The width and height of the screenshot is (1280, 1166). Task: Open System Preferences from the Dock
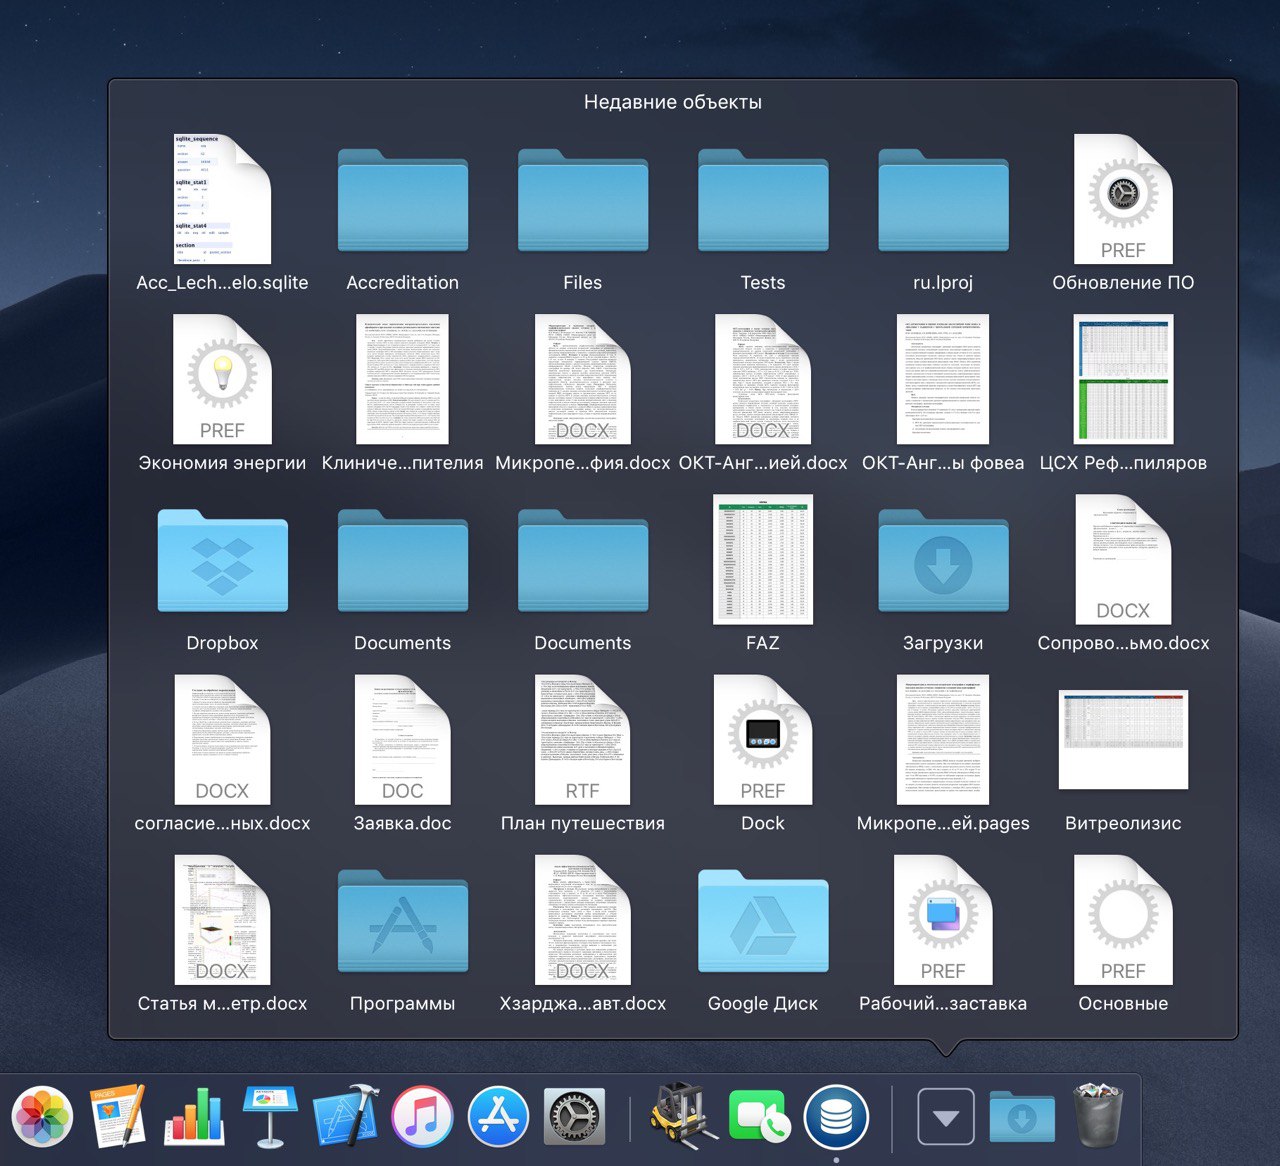(x=574, y=1116)
